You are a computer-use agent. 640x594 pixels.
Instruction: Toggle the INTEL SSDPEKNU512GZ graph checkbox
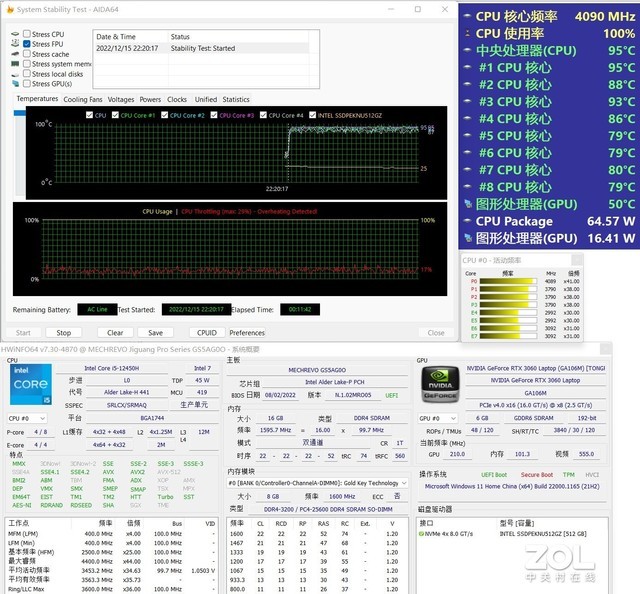[313, 115]
